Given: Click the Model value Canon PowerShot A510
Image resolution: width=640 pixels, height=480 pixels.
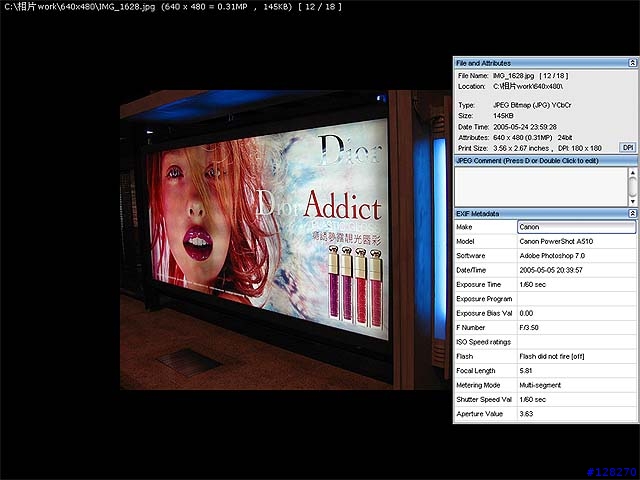Looking at the screenshot, I should (x=556, y=241).
